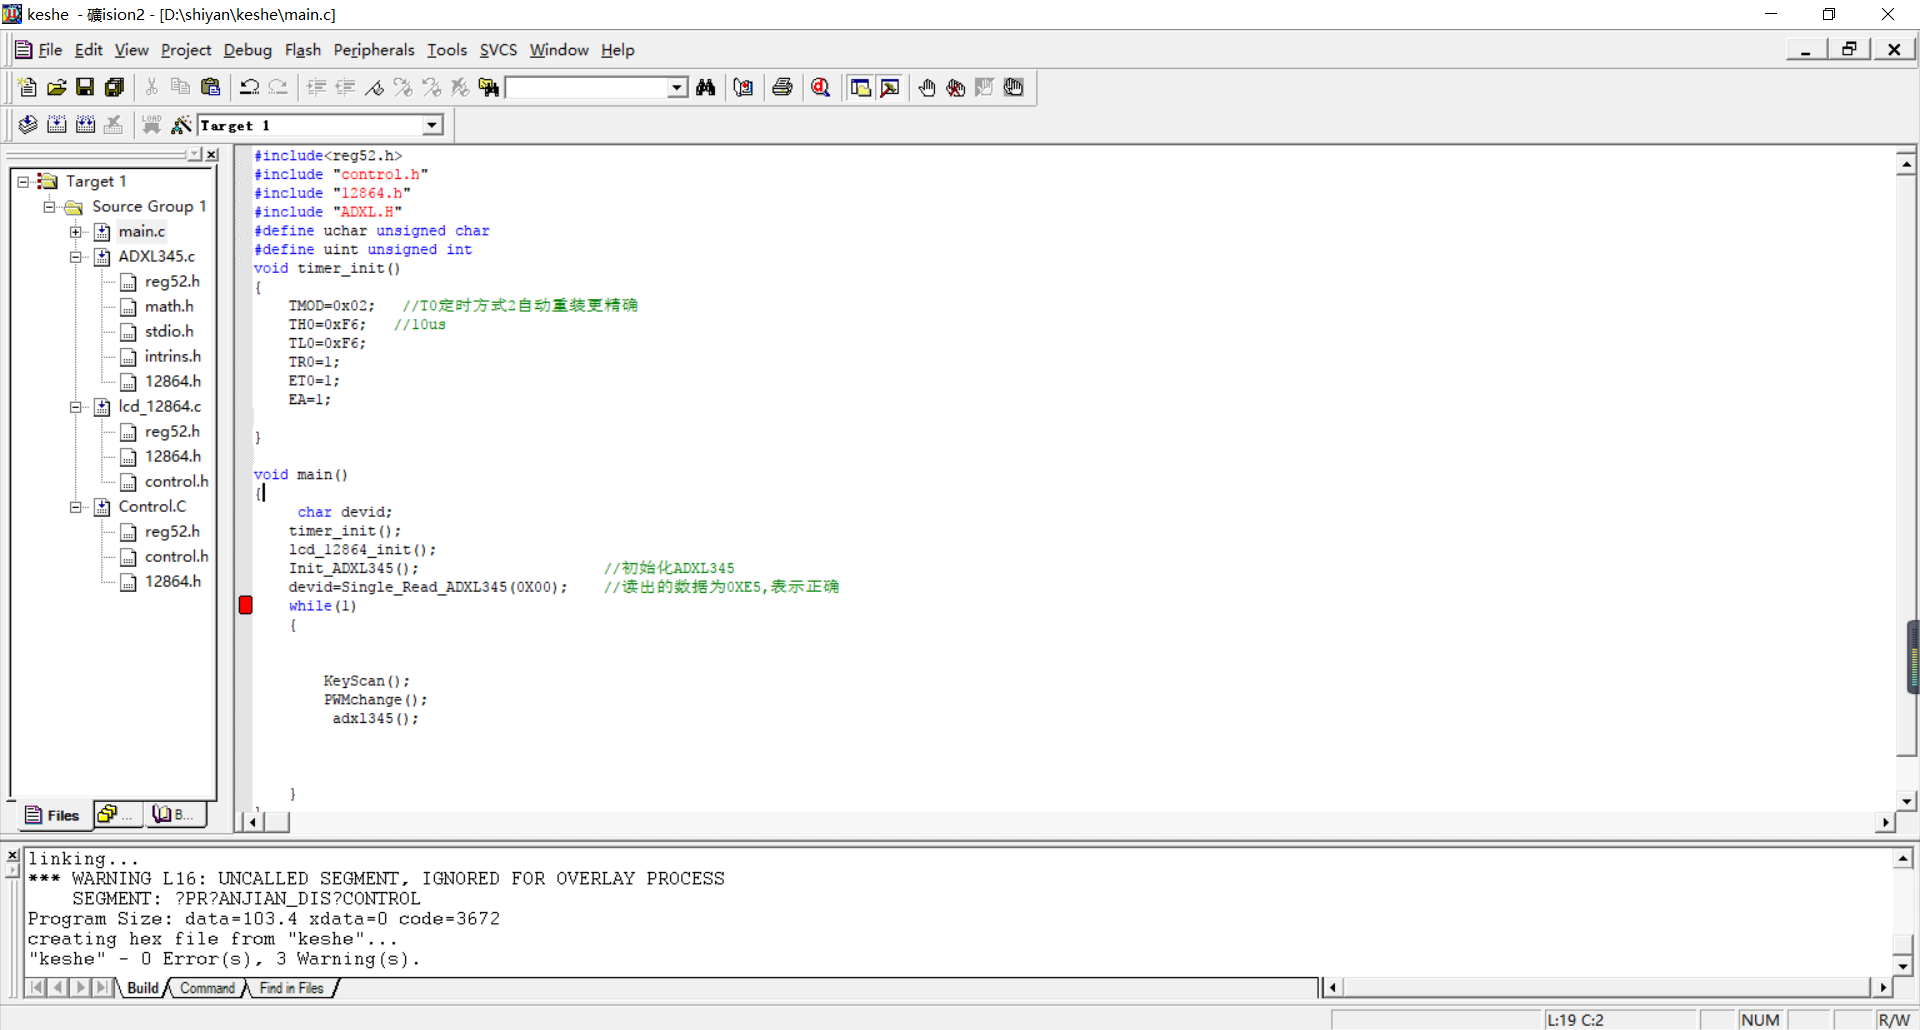
Task: Unindent selected text with toolbar icon
Action: pos(345,88)
